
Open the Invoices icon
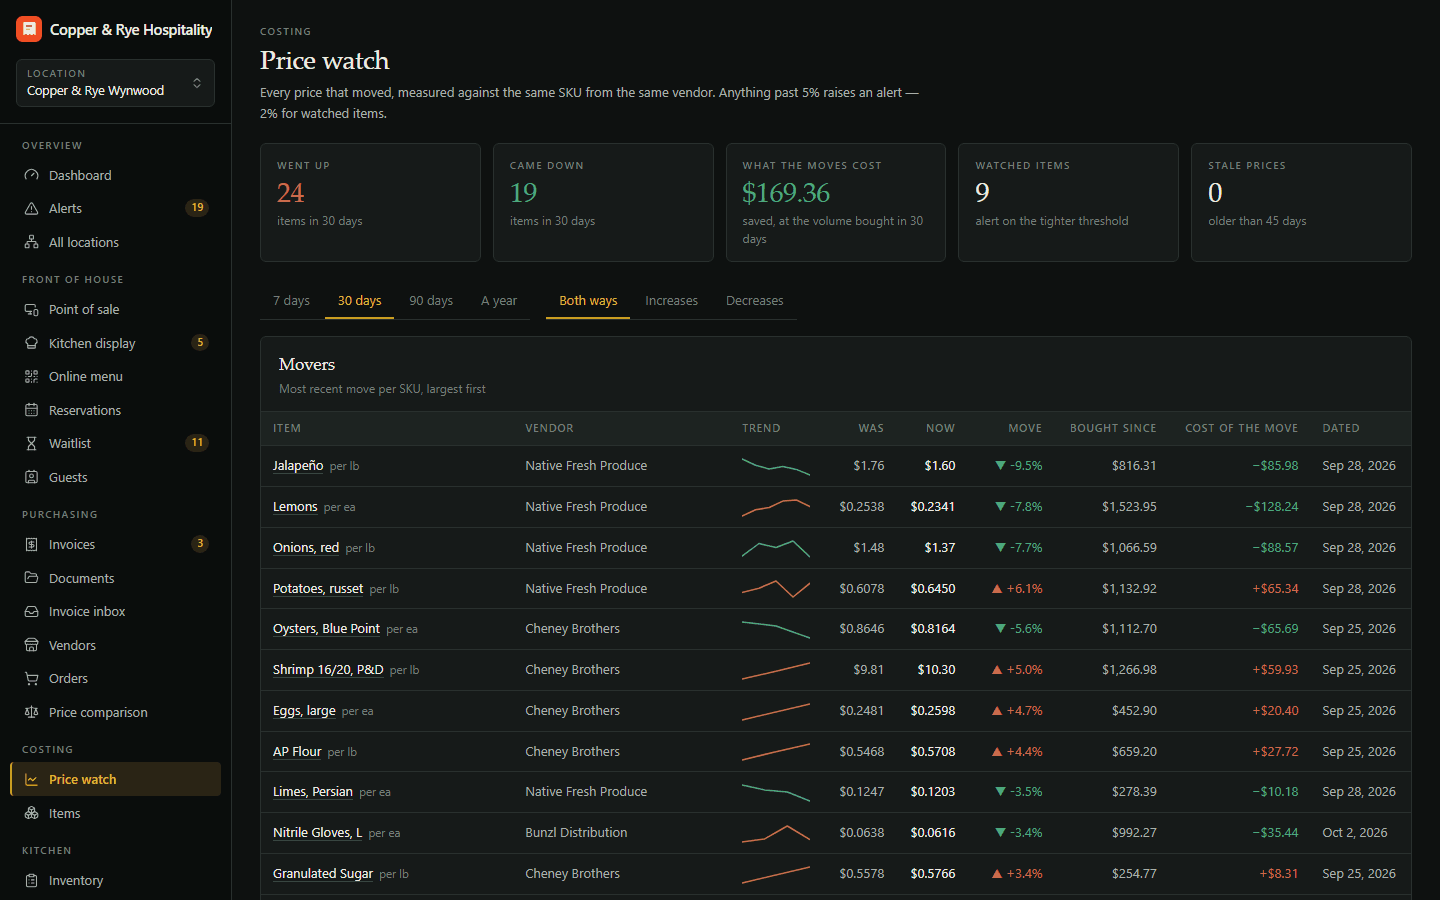[x=31, y=544]
